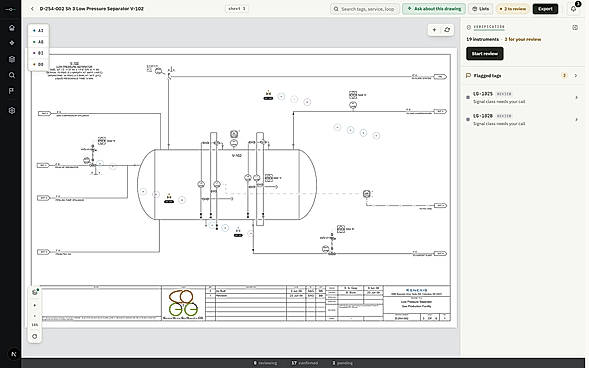Open the layers control on canvas toolbar

click(35, 292)
